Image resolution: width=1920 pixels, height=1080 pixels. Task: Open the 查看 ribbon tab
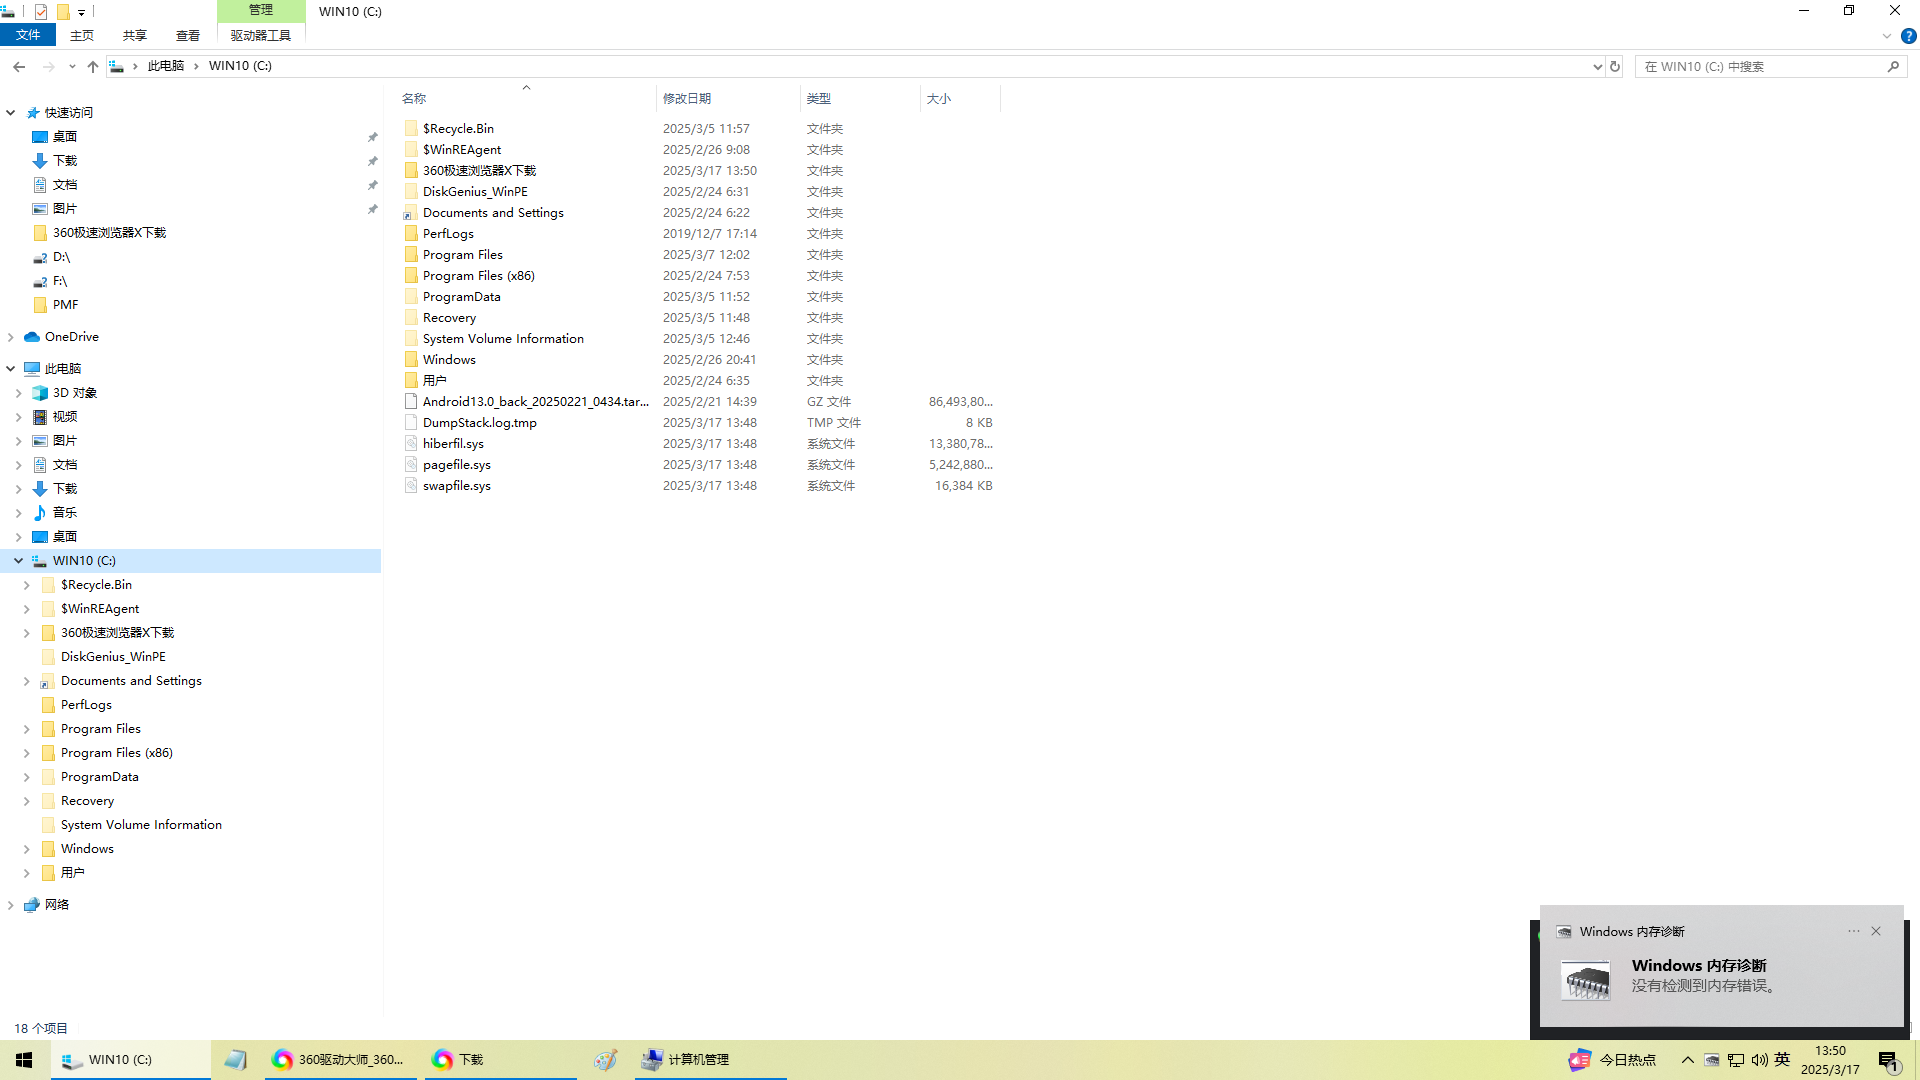pyautogui.click(x=187, y=35)
